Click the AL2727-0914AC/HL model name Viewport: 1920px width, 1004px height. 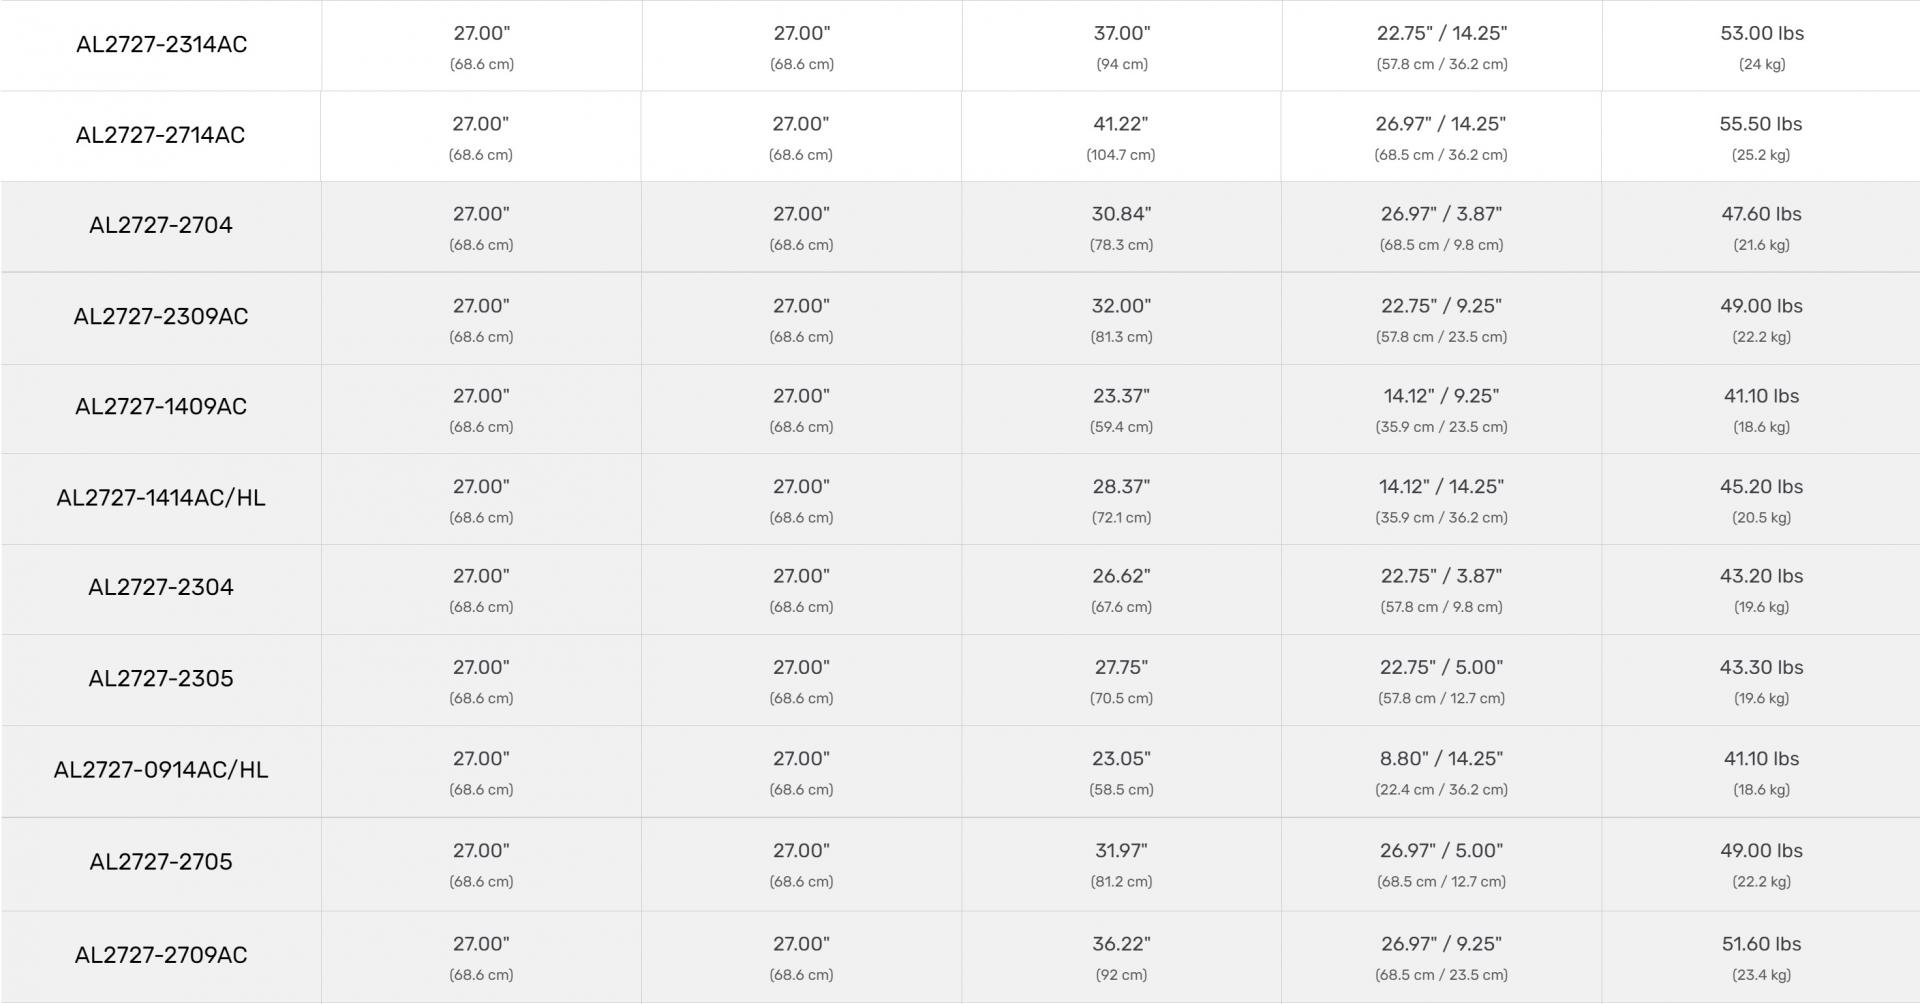(160, 769)
